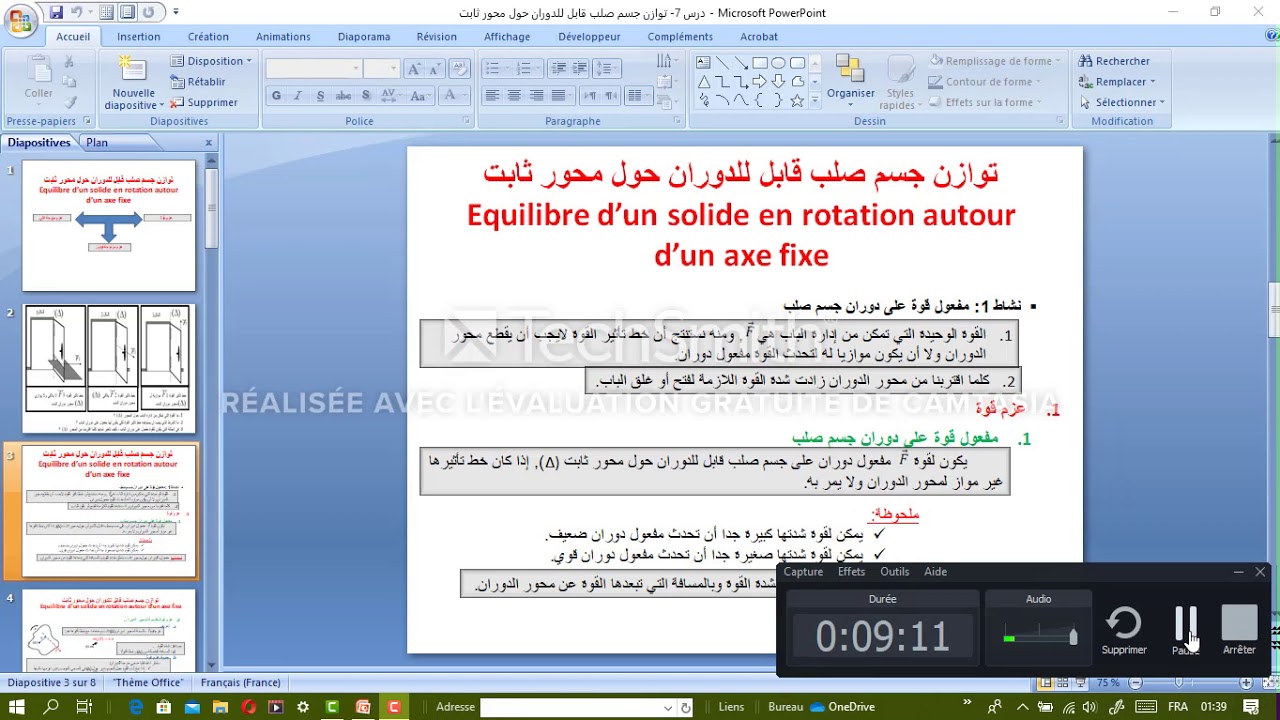Justify the text
The width and height of the screenshot is (1280, 720).
point(559,96)
